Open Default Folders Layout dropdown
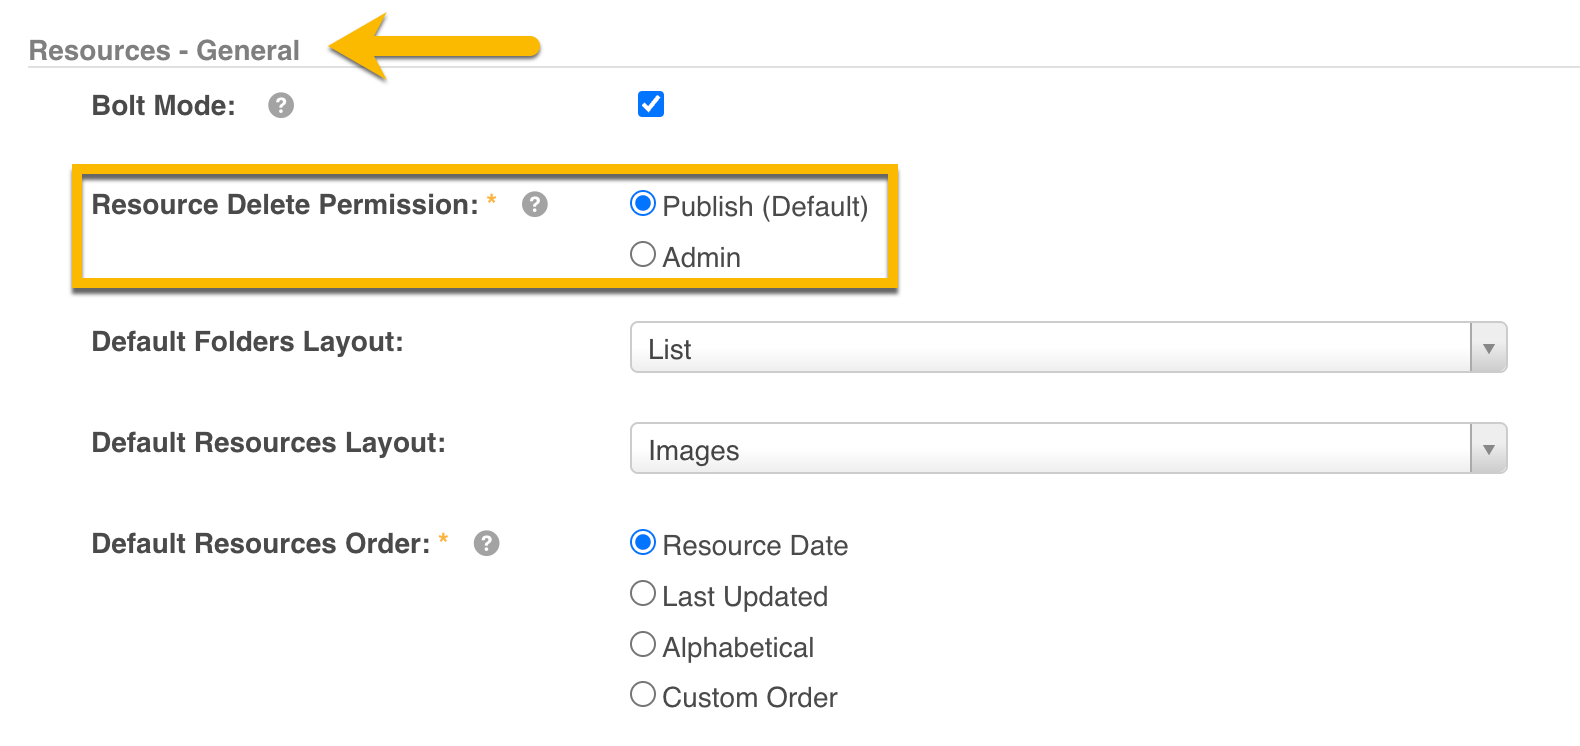Image resolution: width=1580 pixels, height=746 pixels. (x=1050, y=348)
